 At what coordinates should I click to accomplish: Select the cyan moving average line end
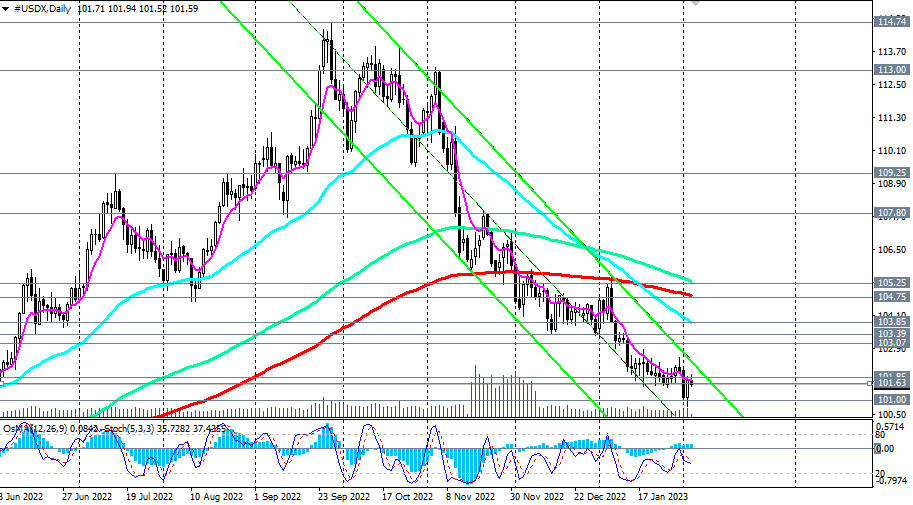[689, 321]
